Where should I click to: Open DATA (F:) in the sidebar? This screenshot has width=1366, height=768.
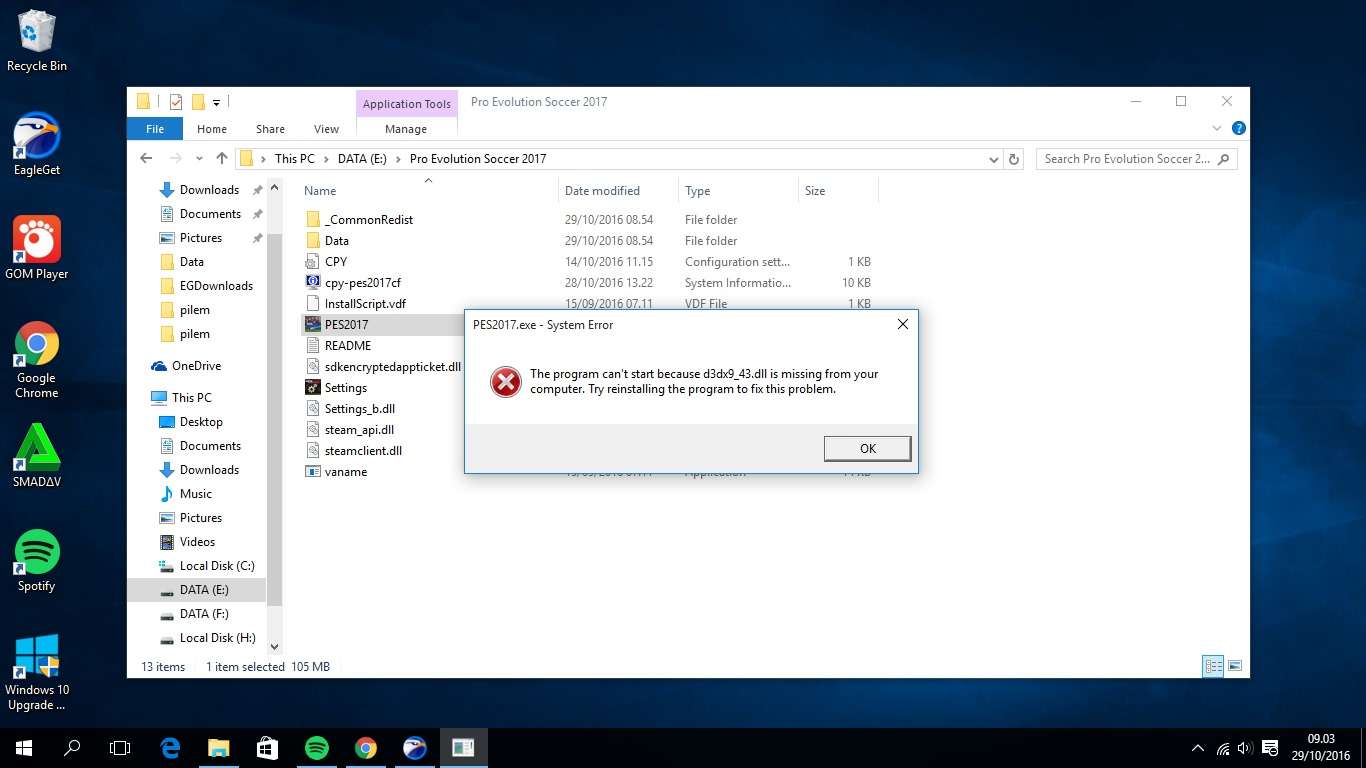point(204,614)
